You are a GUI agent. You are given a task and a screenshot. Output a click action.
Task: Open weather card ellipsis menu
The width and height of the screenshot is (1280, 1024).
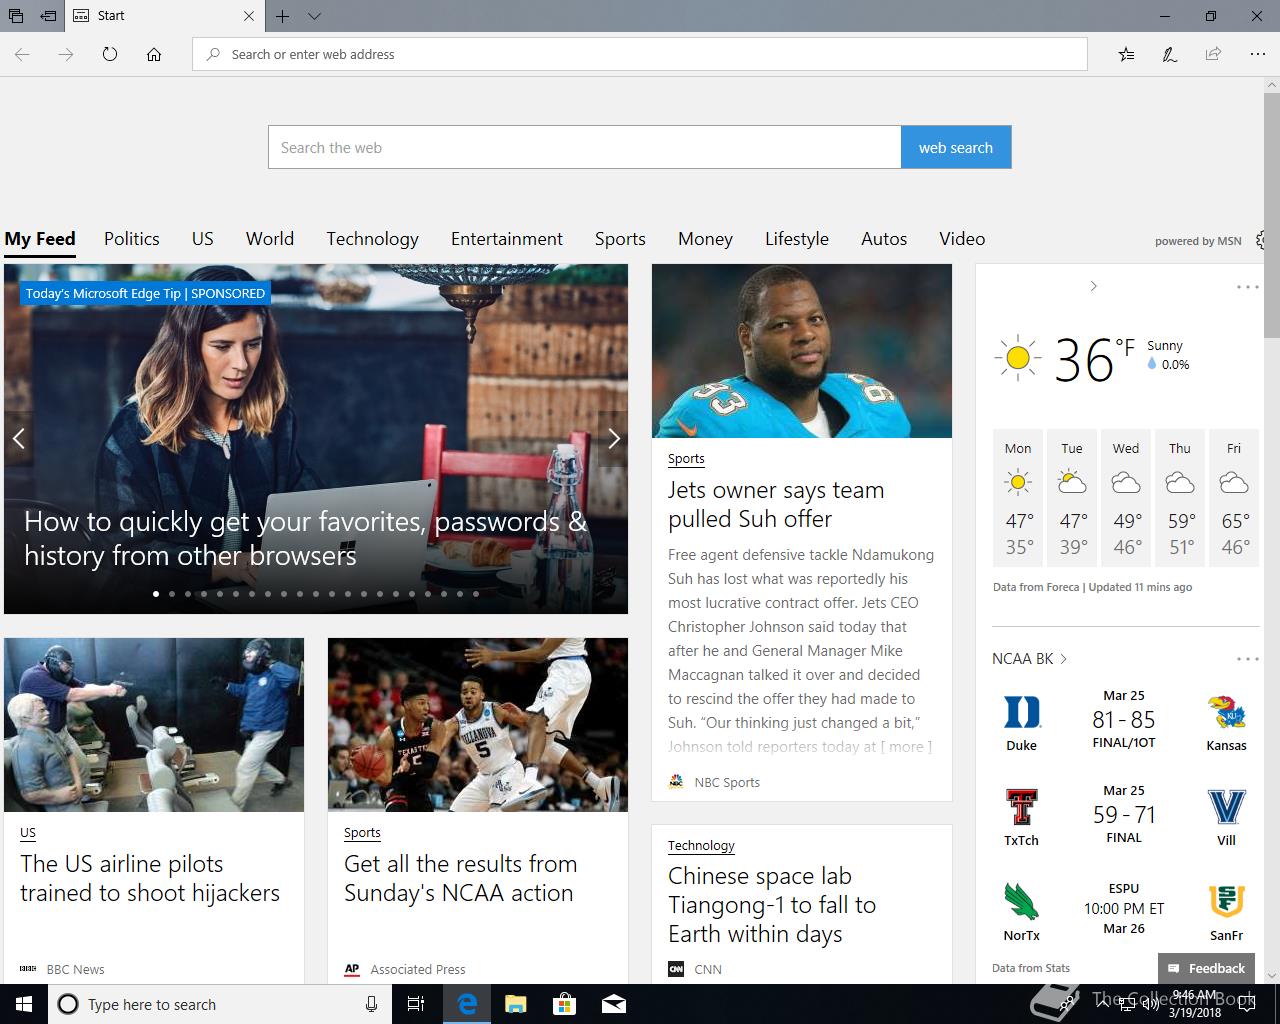pos(1247,287)
